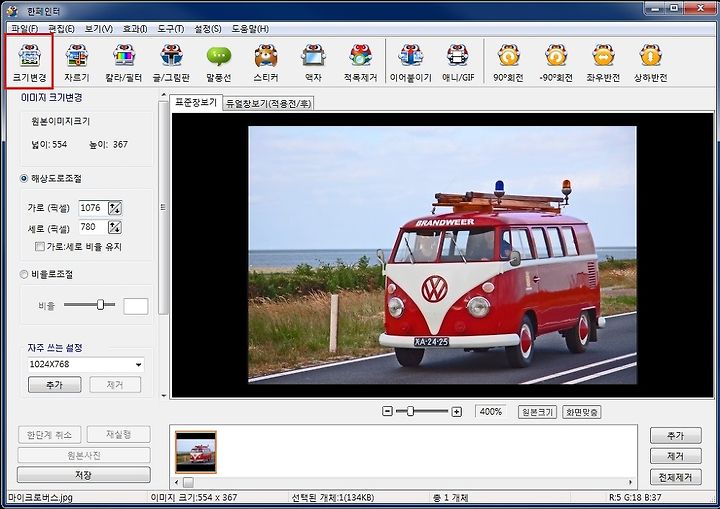Open the 도움말(H) menu
Screen dimensions: 720x509
(x=250, y=29)
